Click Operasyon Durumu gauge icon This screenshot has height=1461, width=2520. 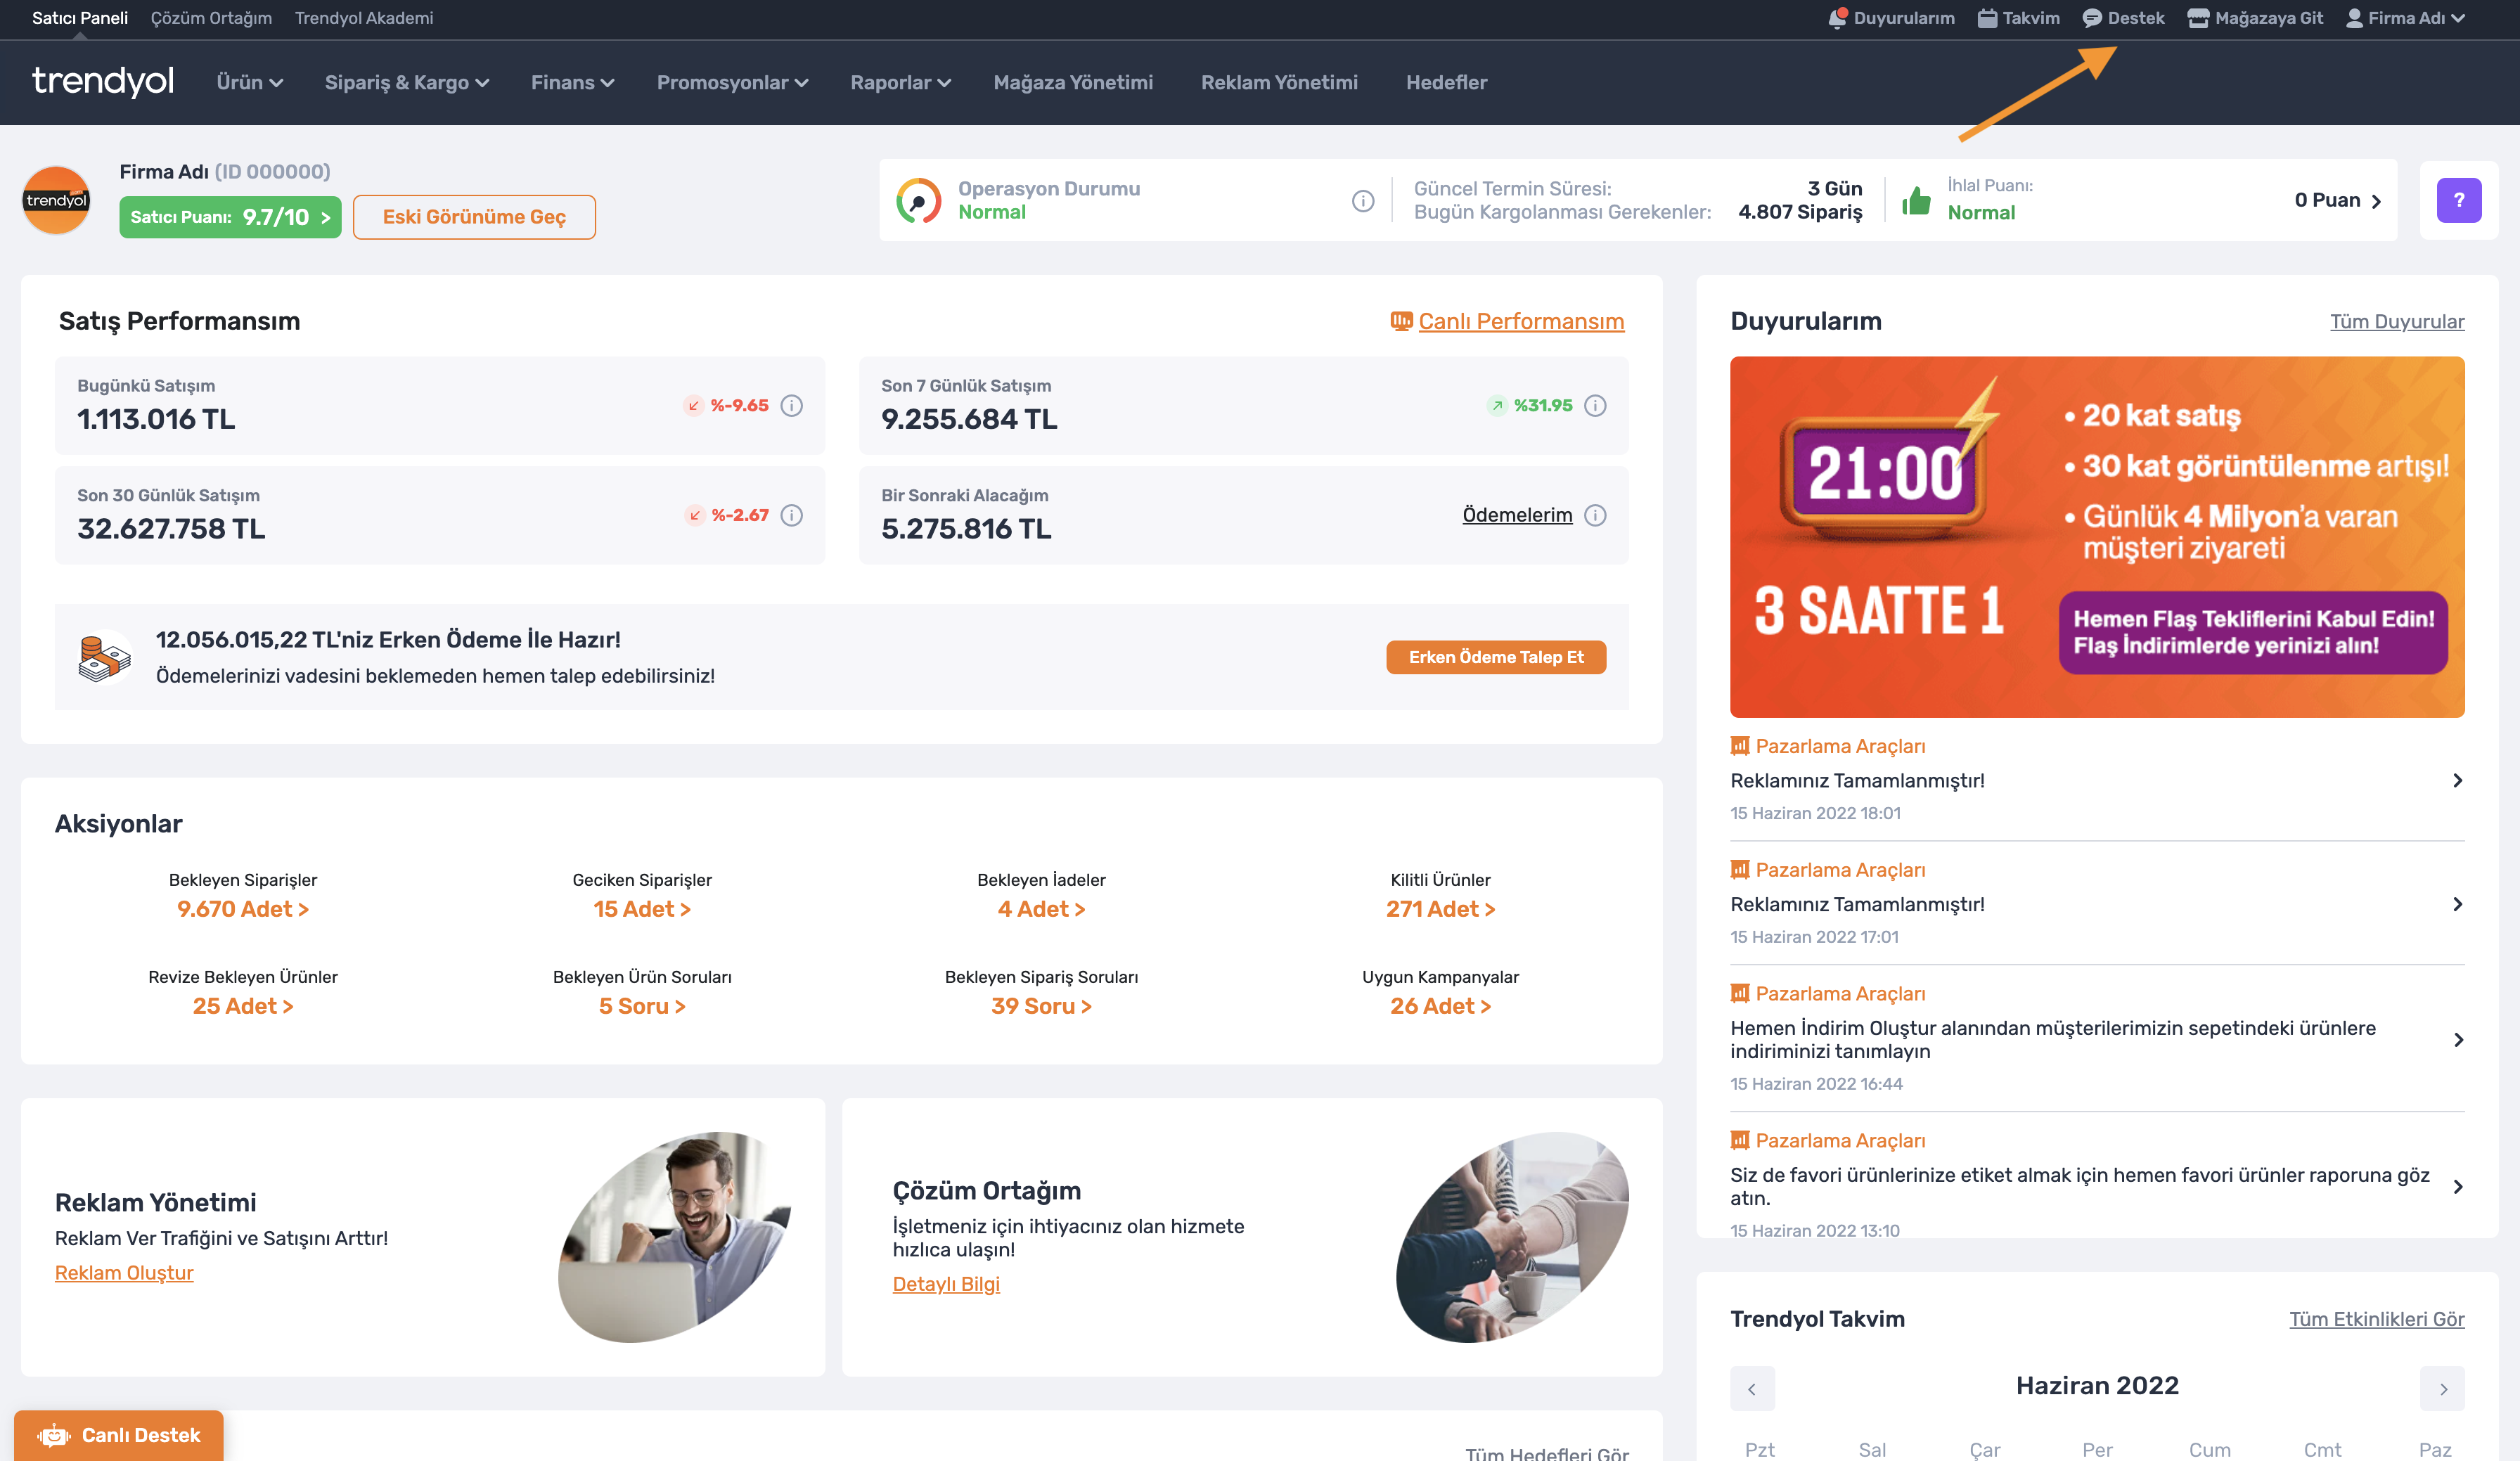tap(918, 201)
